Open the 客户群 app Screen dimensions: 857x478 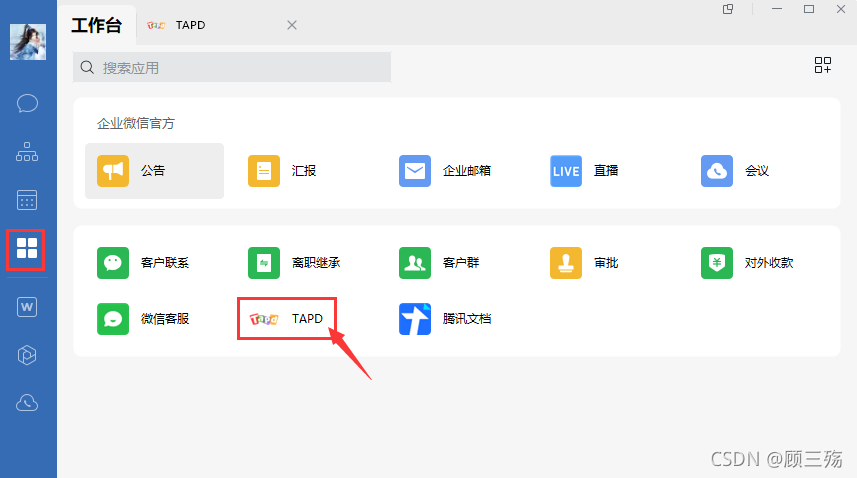pyautogui.click(x=439, y=263)
